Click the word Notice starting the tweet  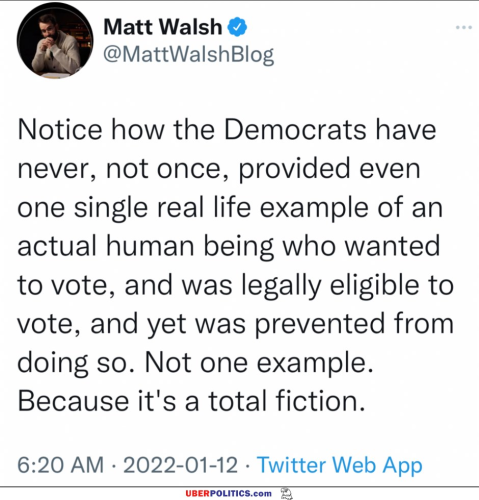(60, 129)
